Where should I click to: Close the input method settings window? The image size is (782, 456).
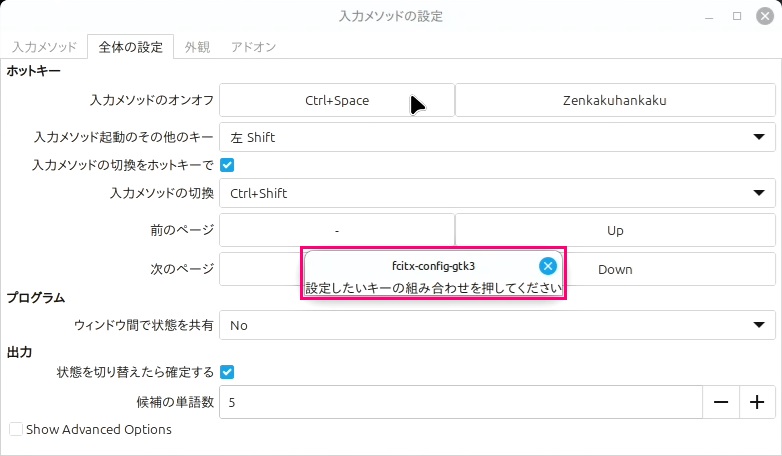764,16
